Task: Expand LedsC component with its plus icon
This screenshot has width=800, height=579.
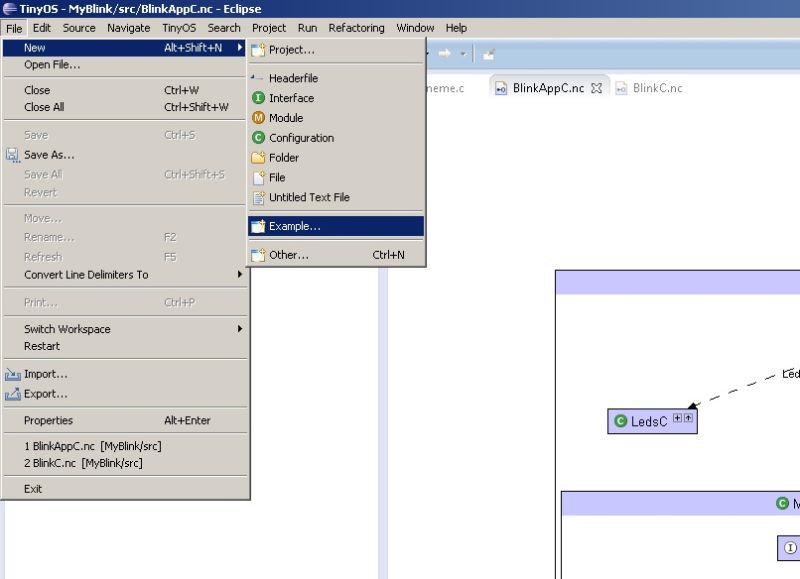Action: click(678, 418)
